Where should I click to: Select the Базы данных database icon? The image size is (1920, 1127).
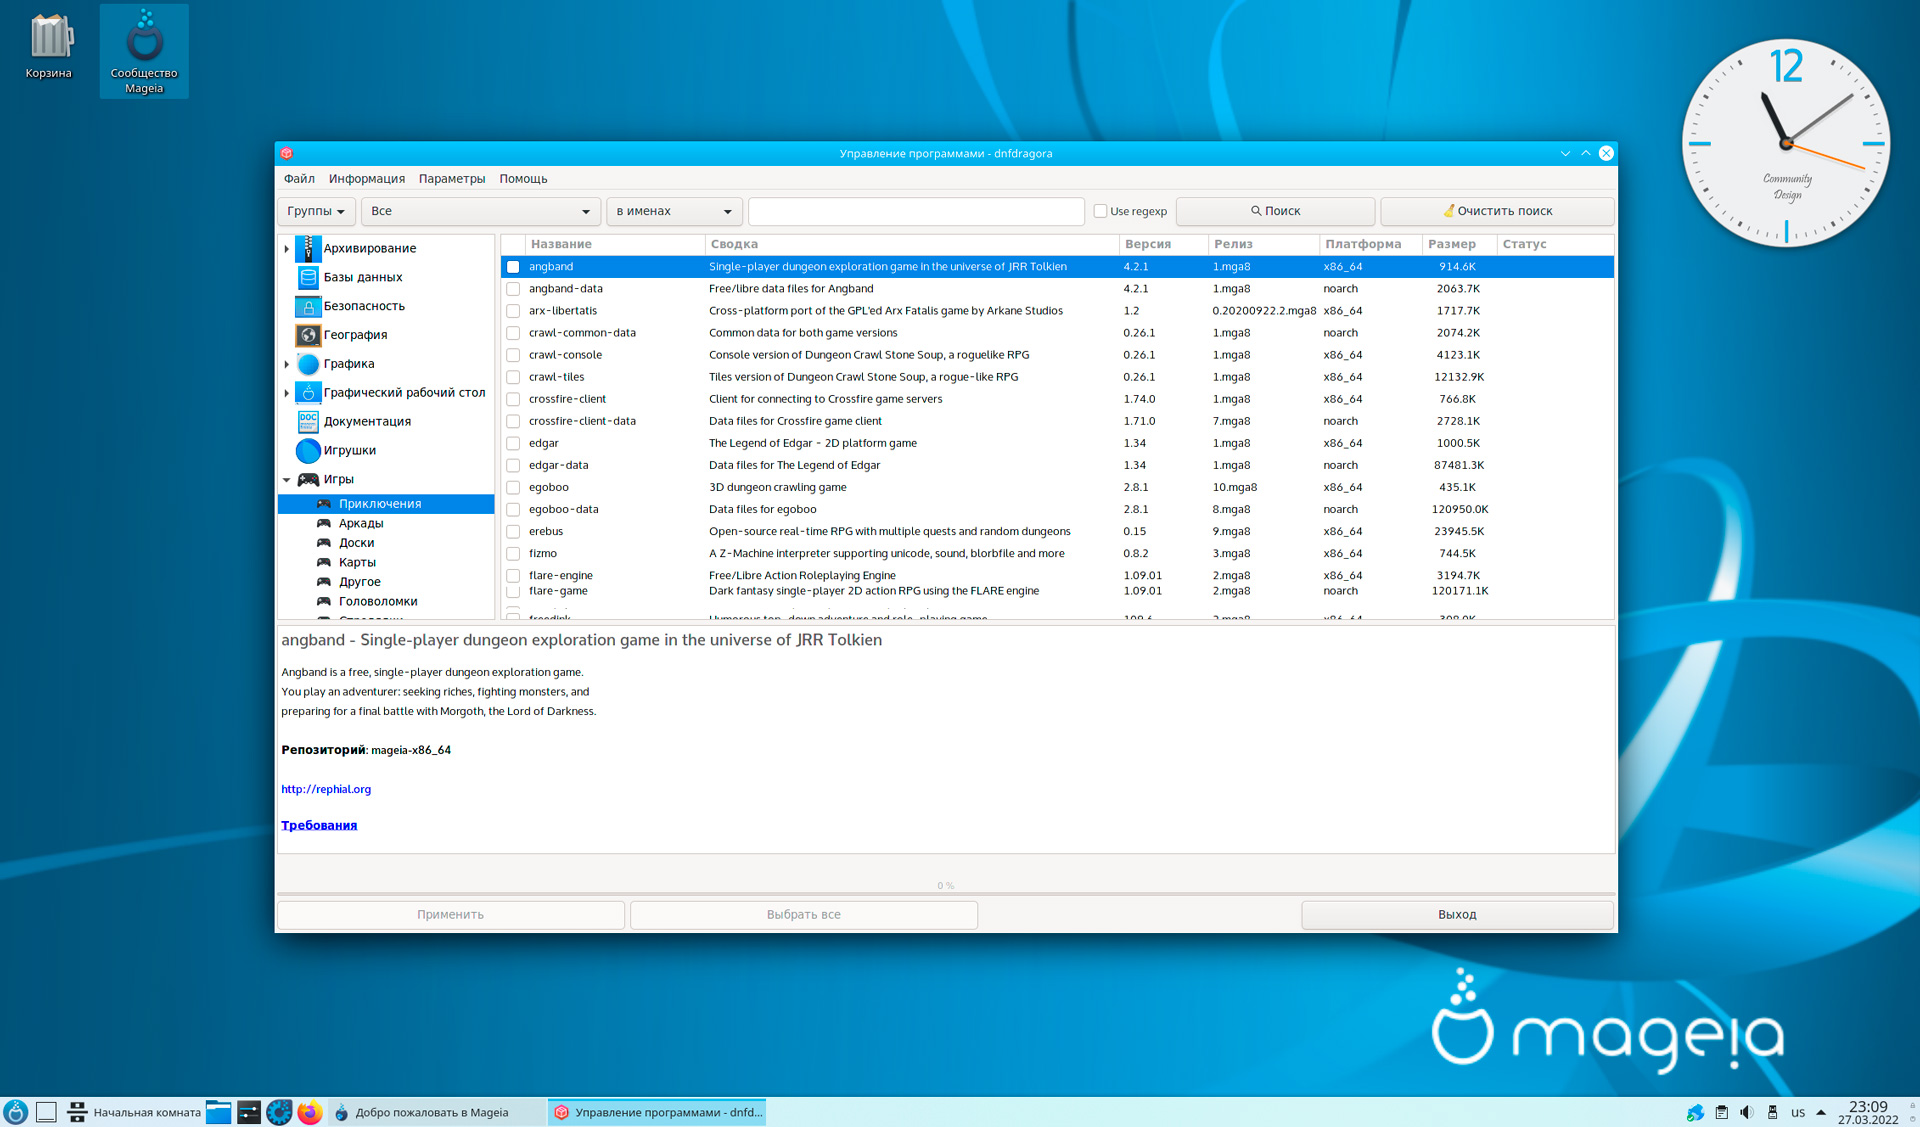click(x=308, y=277)
